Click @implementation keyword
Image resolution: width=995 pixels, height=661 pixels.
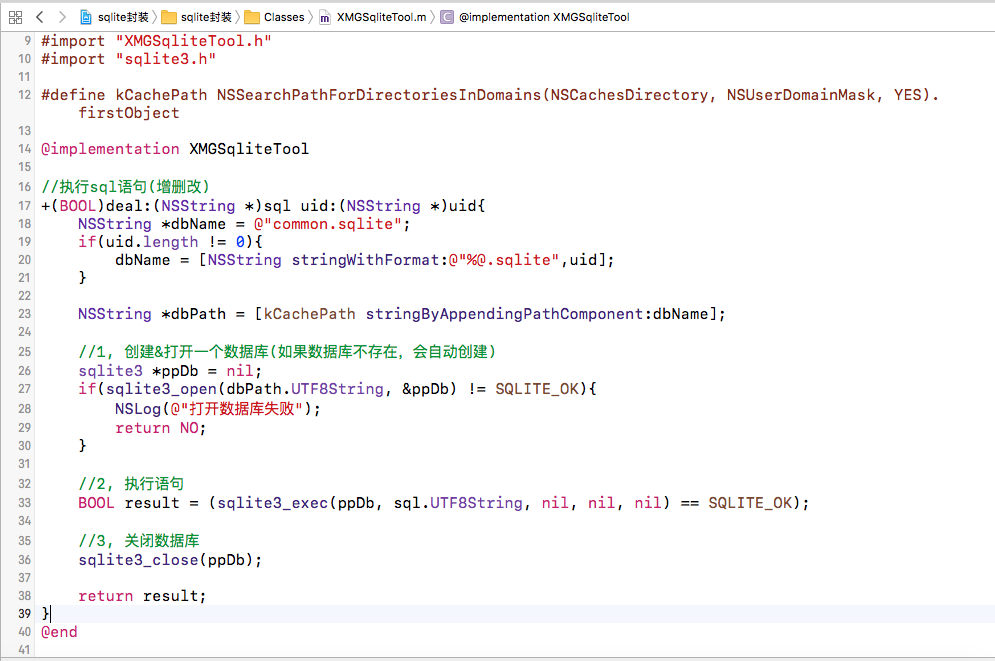tap(110, 149)
